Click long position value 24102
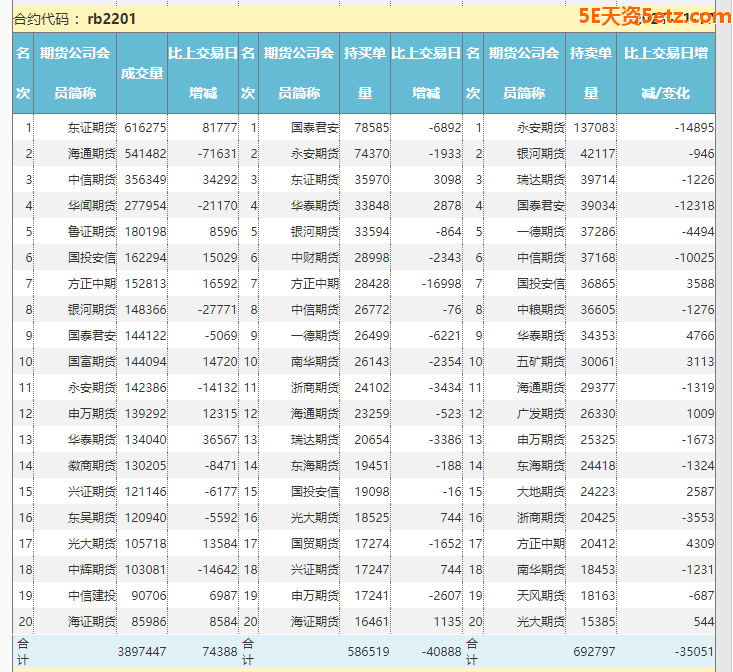Viewport: 733px width, 672px height. click(x=372, y=388)
